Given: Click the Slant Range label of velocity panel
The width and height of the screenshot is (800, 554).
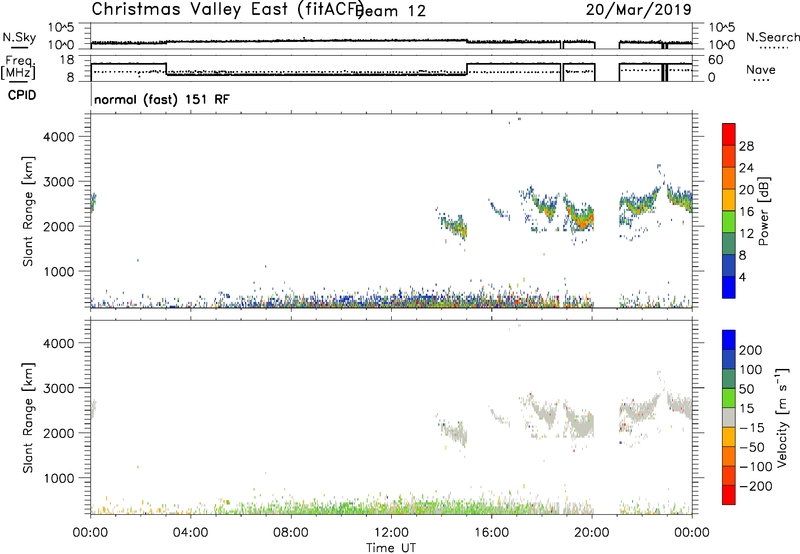Looking at the screenshot, I should pyautogui.click(x=29, y=417).
